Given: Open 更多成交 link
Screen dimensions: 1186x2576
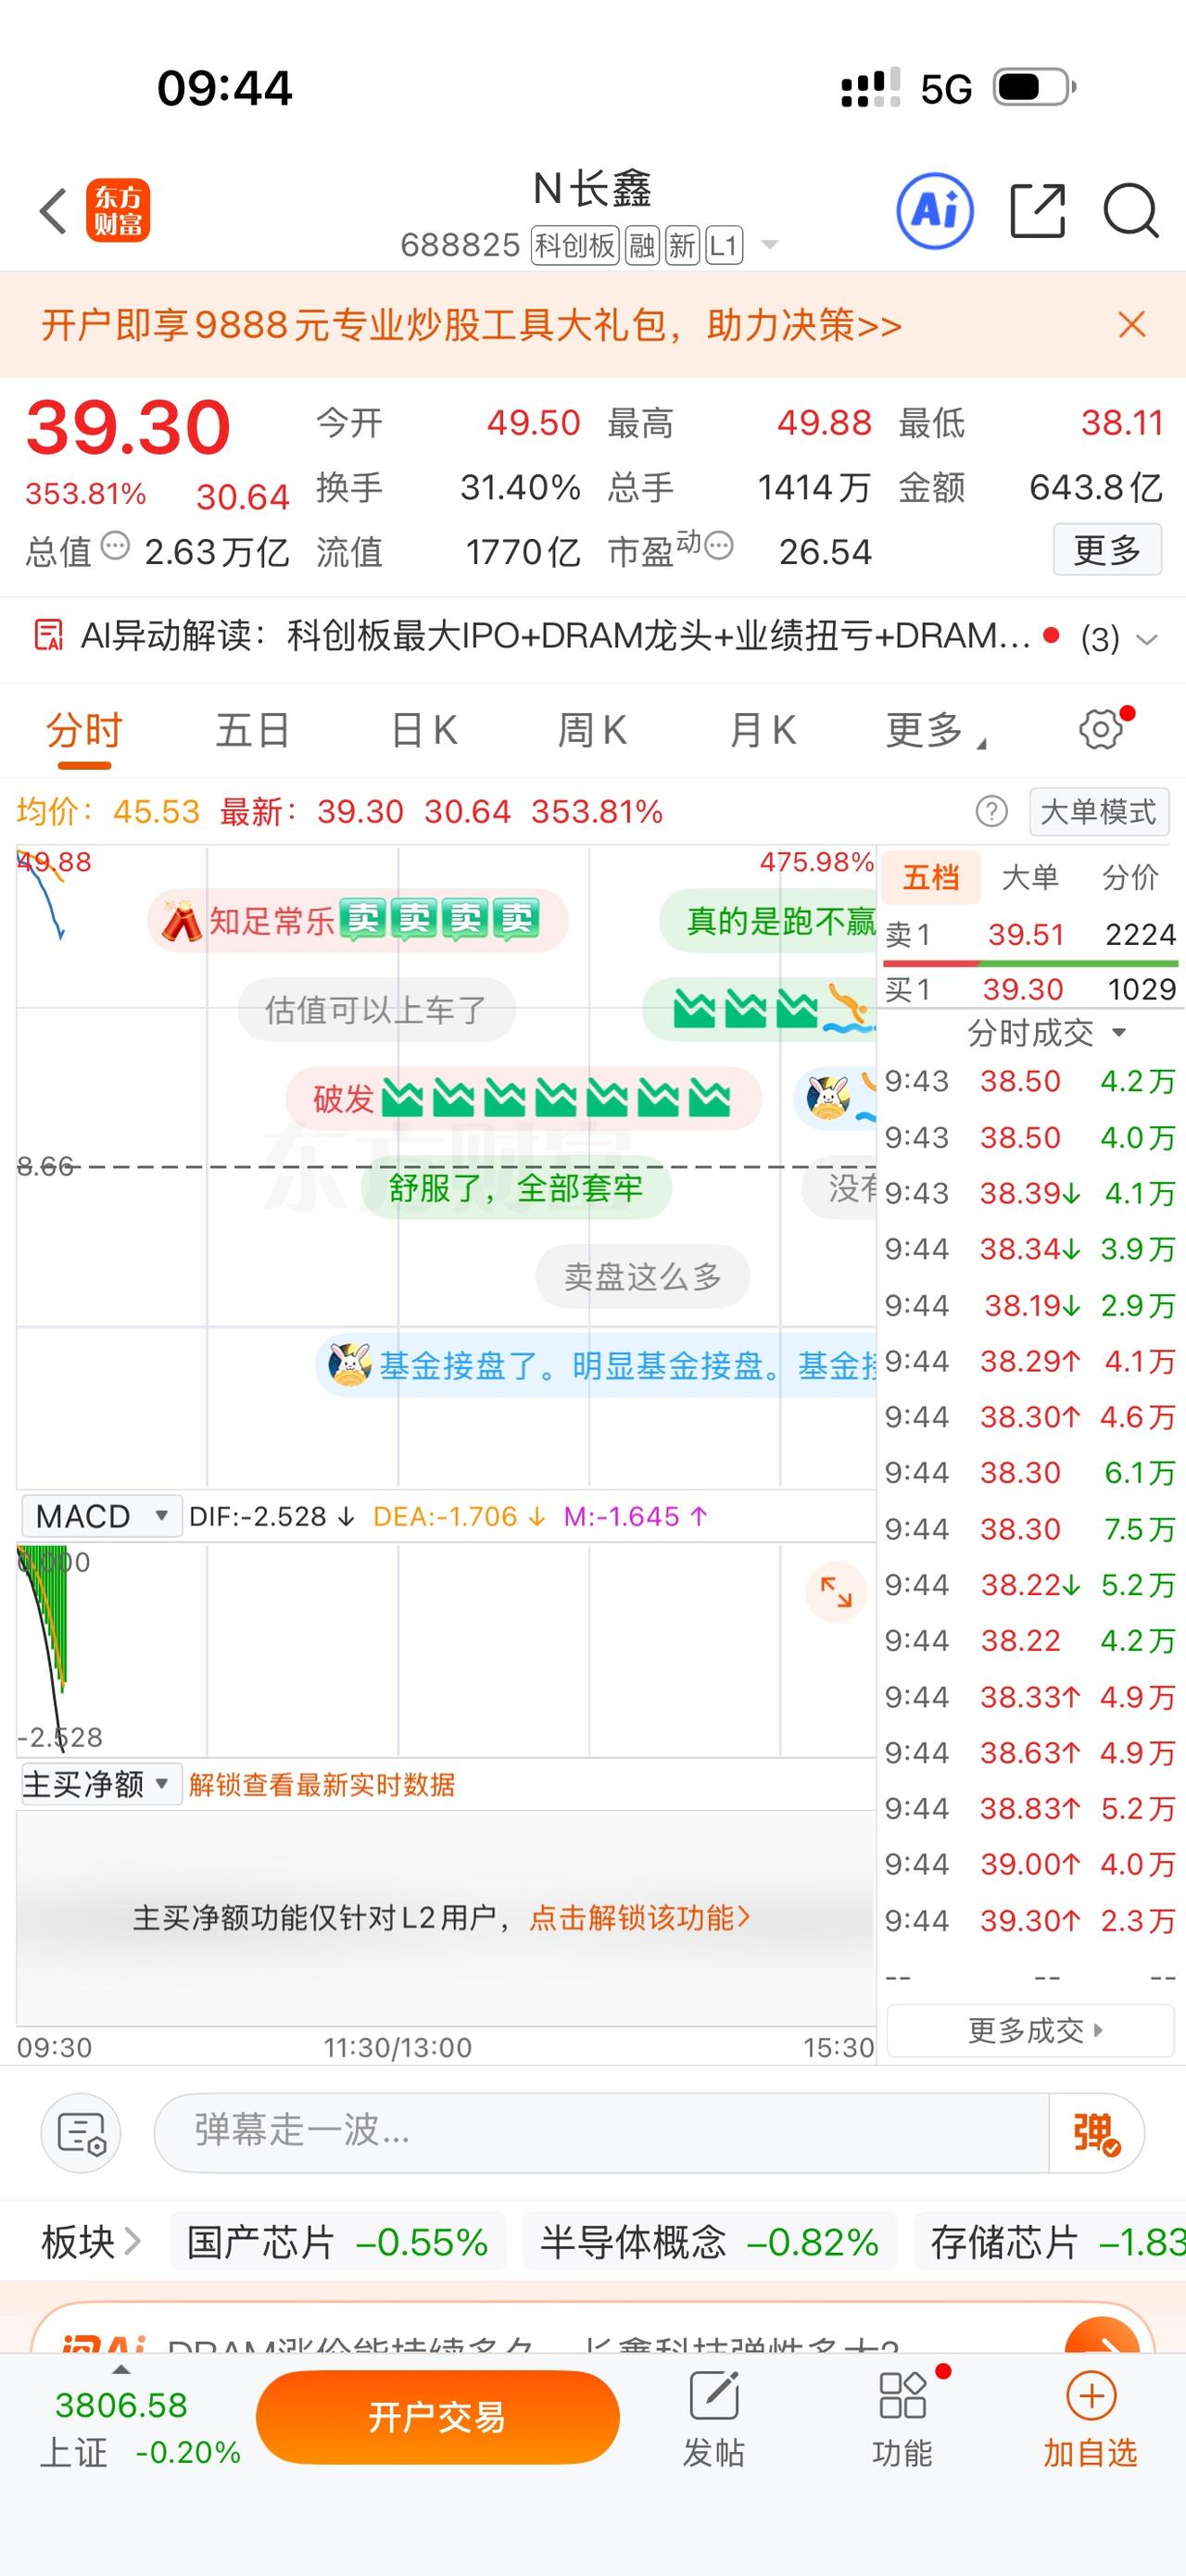Looking at the screenshot, I should pyautogui.click(x=1031, y=2030).
